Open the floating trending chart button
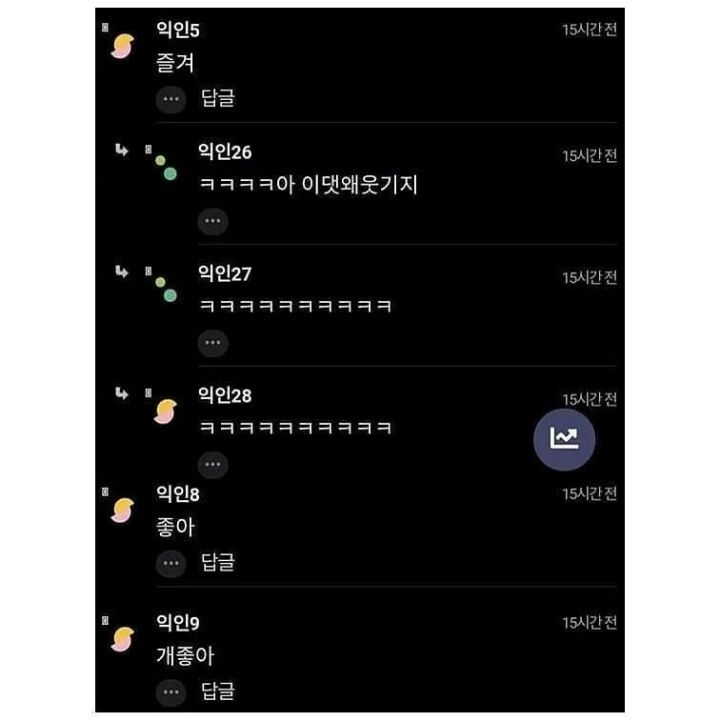Screen dimensions: 720x720 click(564, 439)
